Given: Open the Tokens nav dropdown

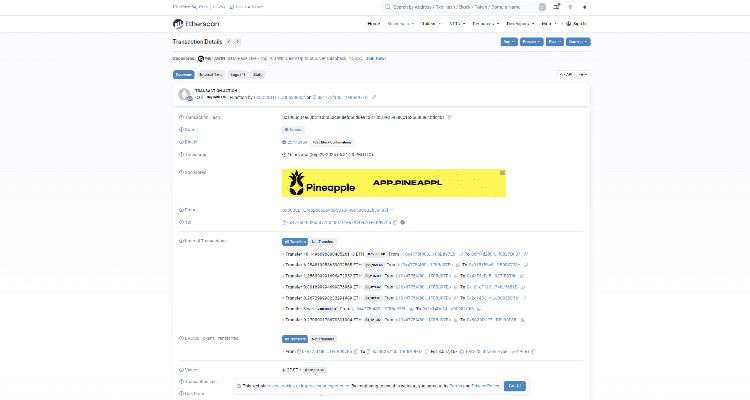Looking at the screenshot, I should coord(432,23).
